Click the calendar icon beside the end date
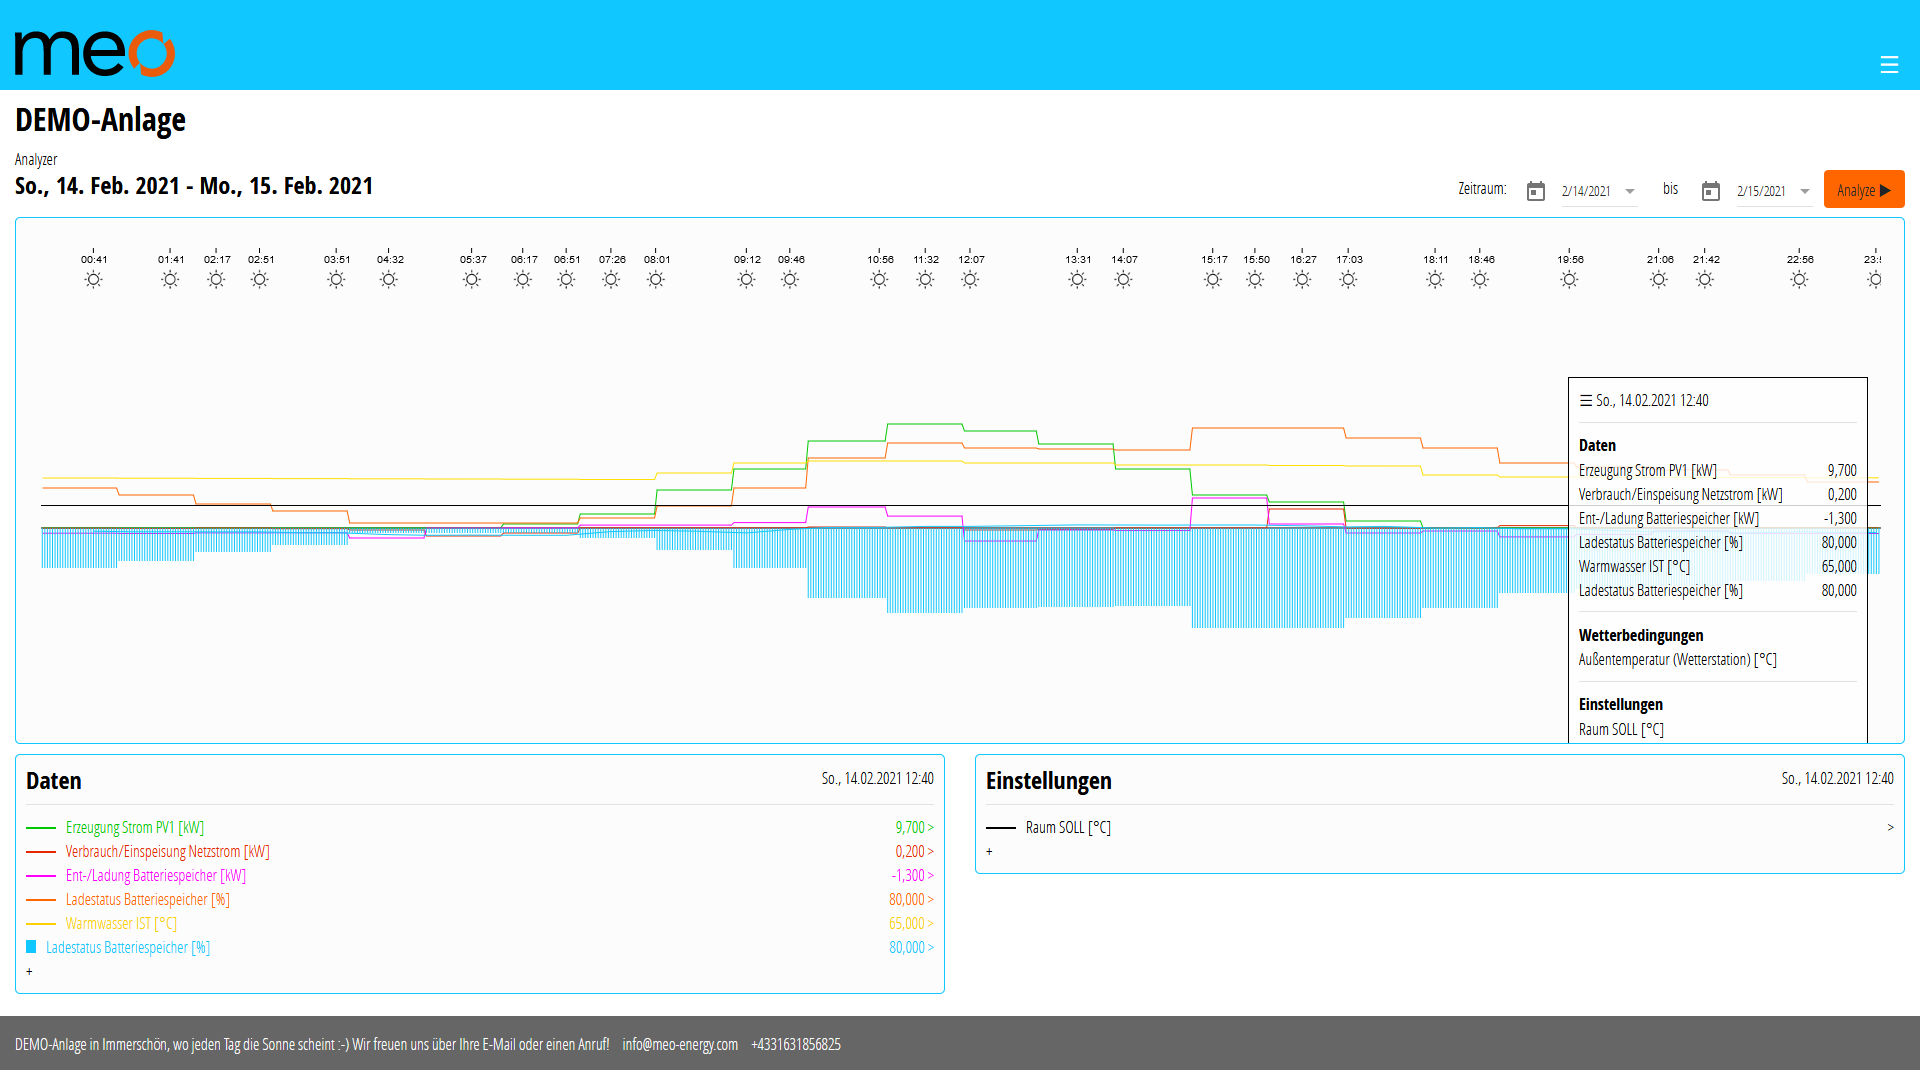Viewport: 1920px width, 1070px height. (x=1711, y=191)
